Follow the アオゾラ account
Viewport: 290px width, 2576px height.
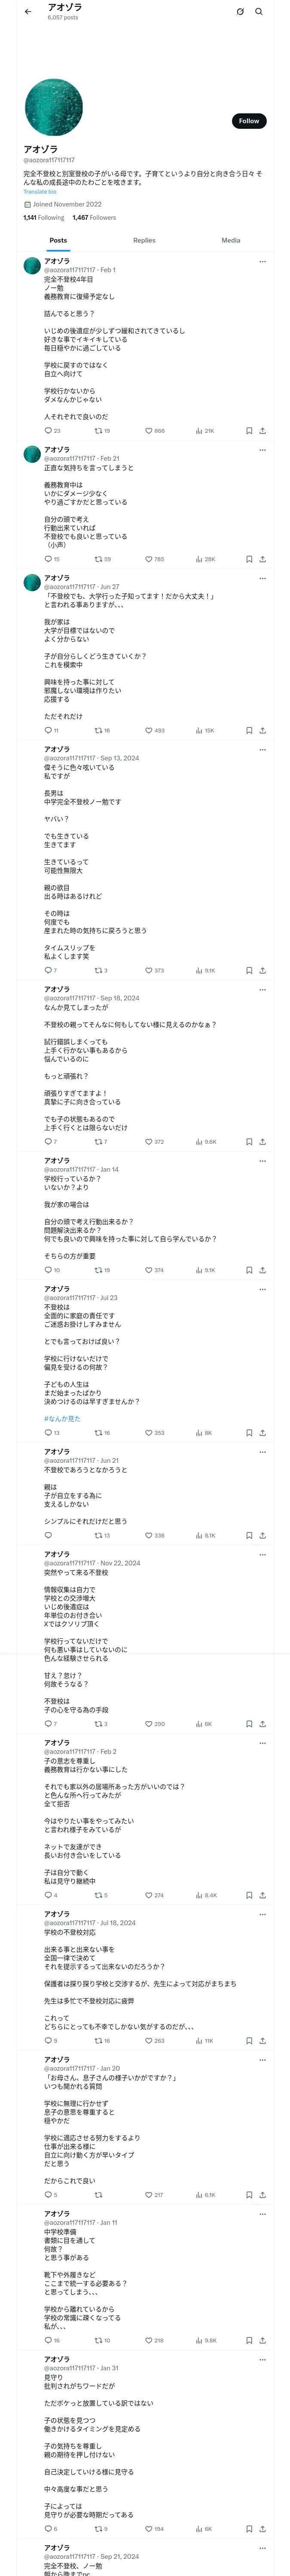click(x=248, y=121)
